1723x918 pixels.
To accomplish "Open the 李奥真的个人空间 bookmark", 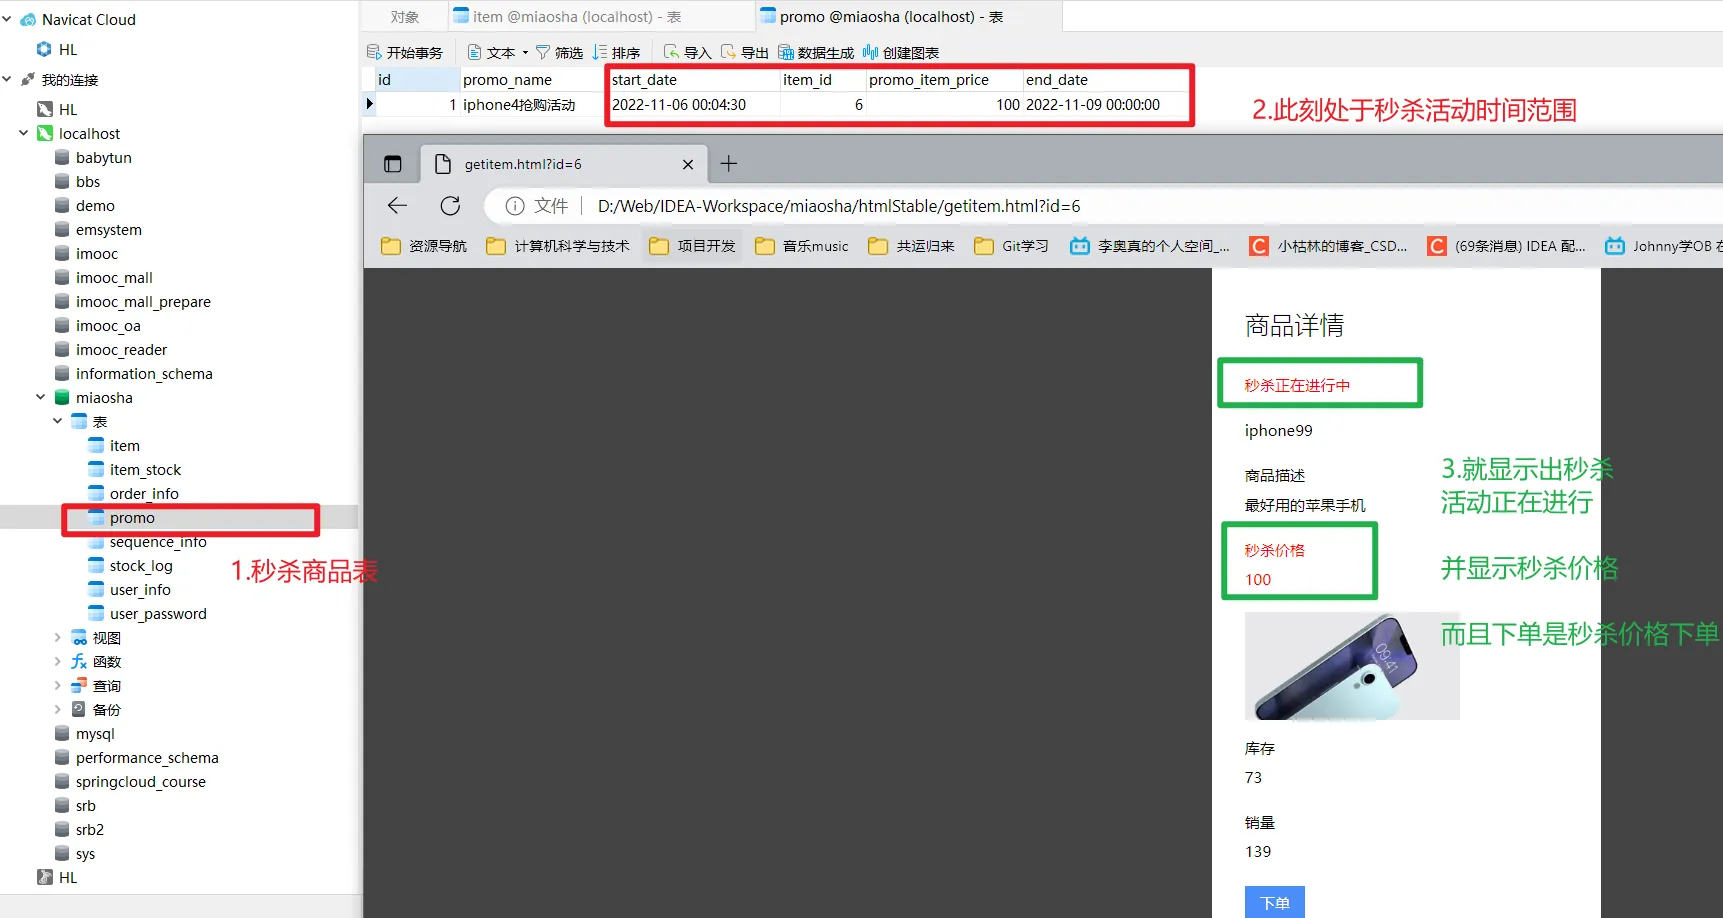I will coord(1150,246).
